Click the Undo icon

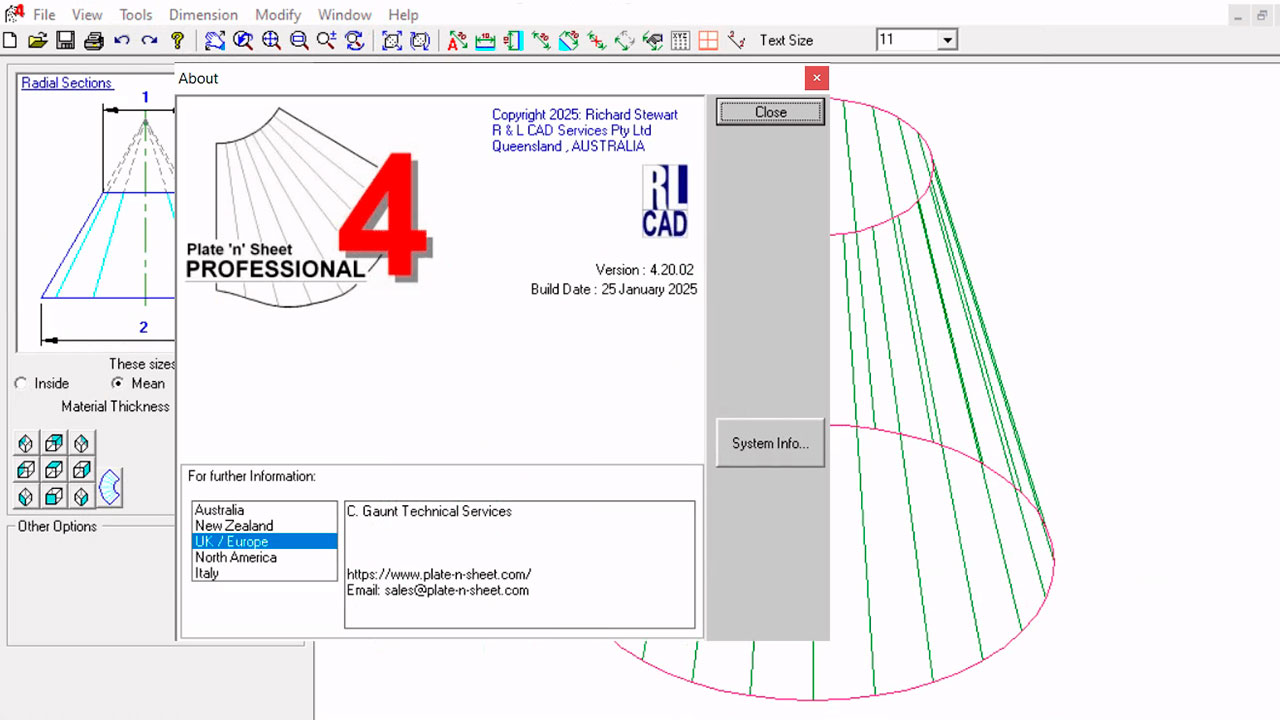click(120, 40)
